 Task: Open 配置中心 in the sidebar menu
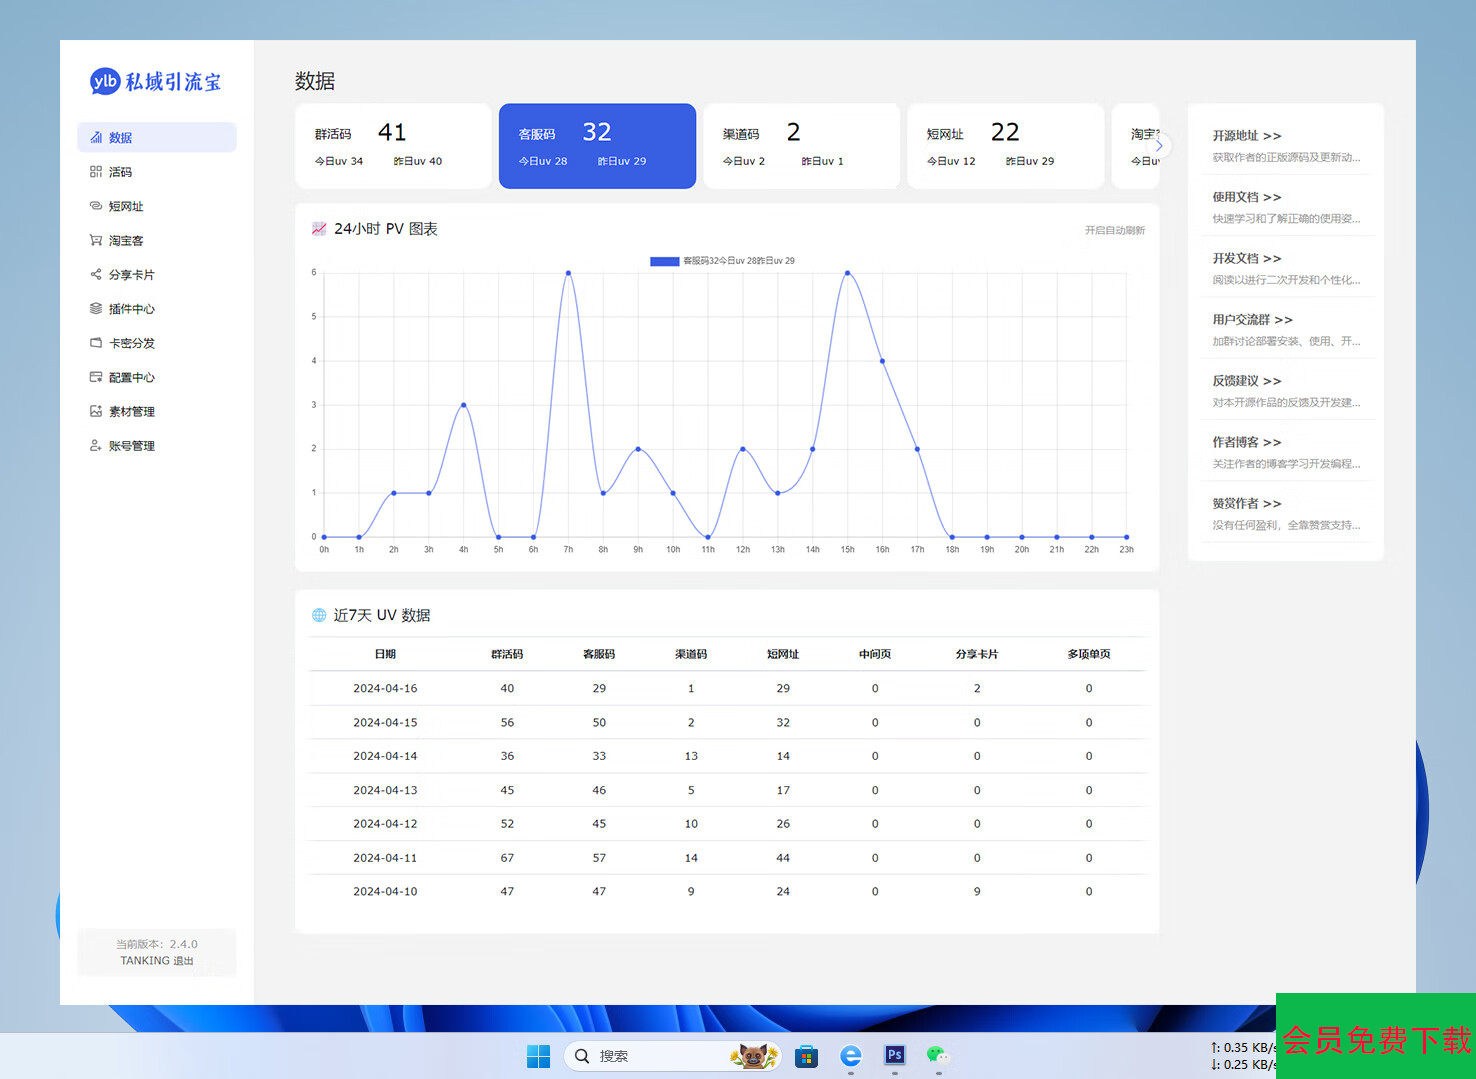click(x=131, y=377)
